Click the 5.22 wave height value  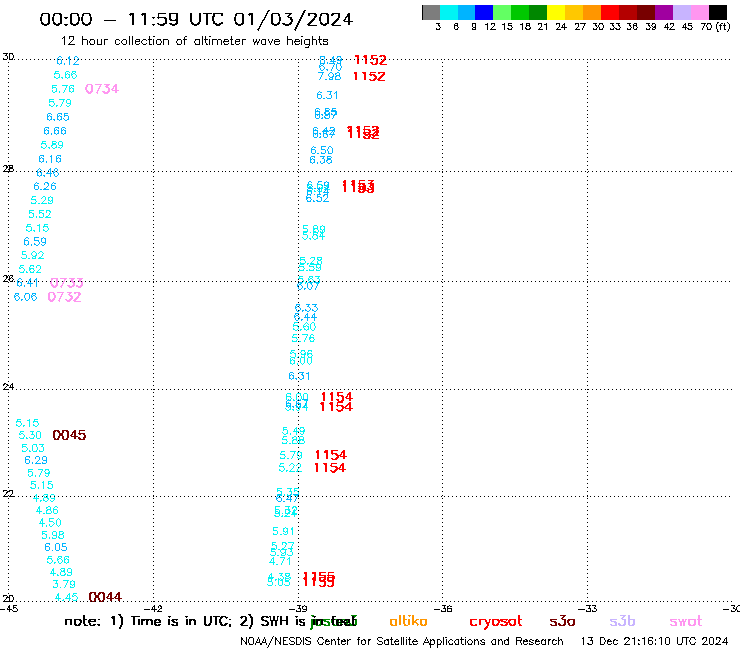[x=290, y=468]
